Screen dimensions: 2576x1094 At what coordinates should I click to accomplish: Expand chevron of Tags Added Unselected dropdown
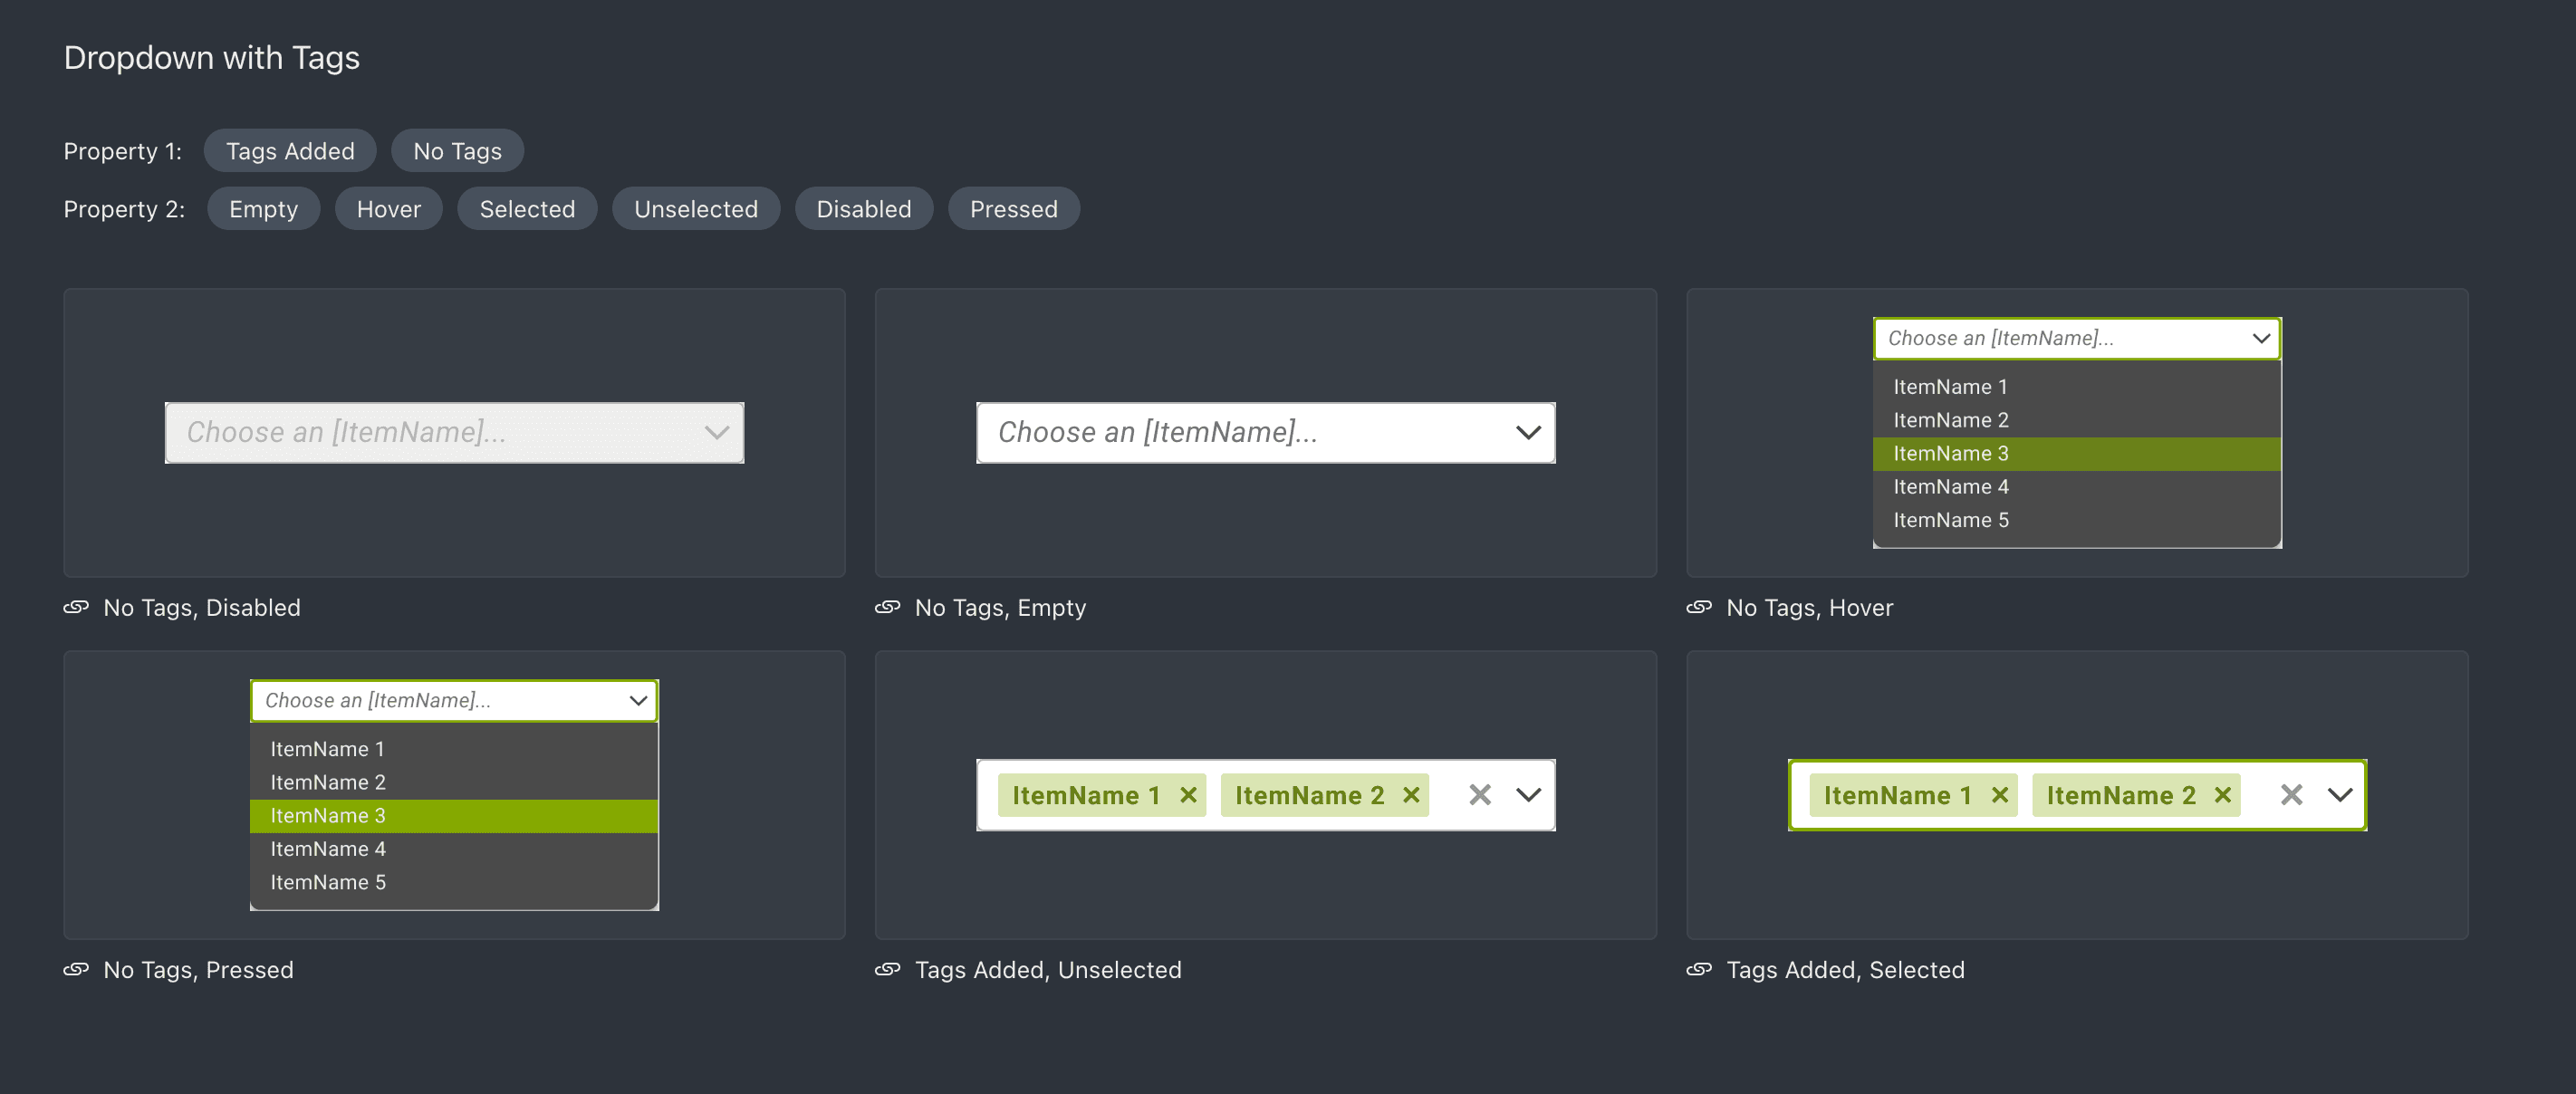pyautogui.click(x=1529, y=795)
